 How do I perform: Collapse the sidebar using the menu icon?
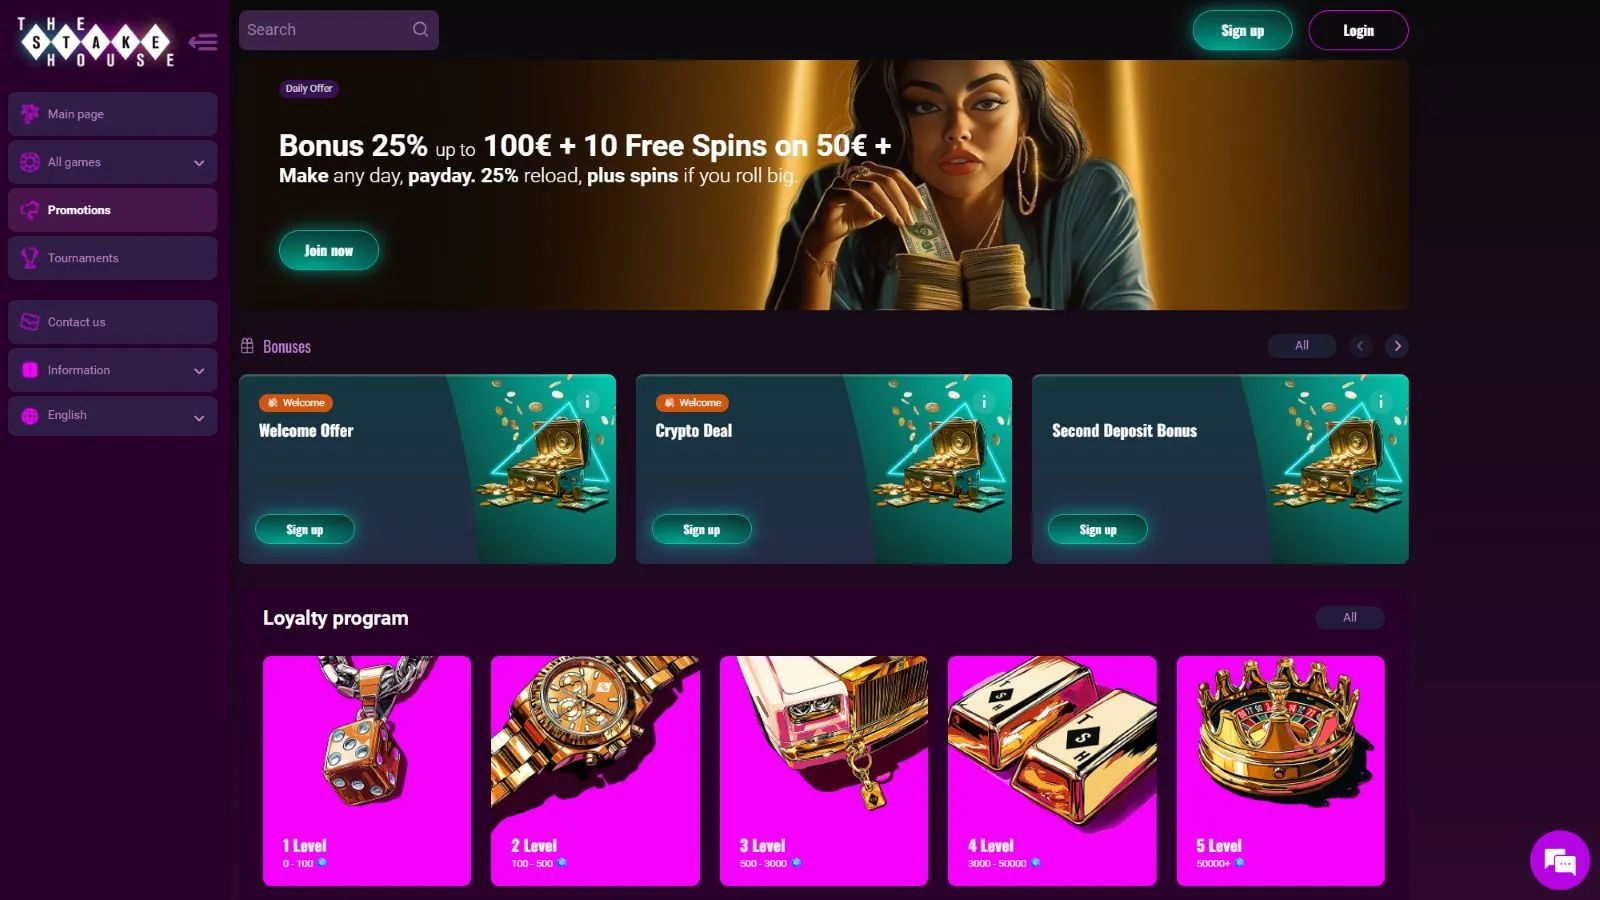[203, 42]
